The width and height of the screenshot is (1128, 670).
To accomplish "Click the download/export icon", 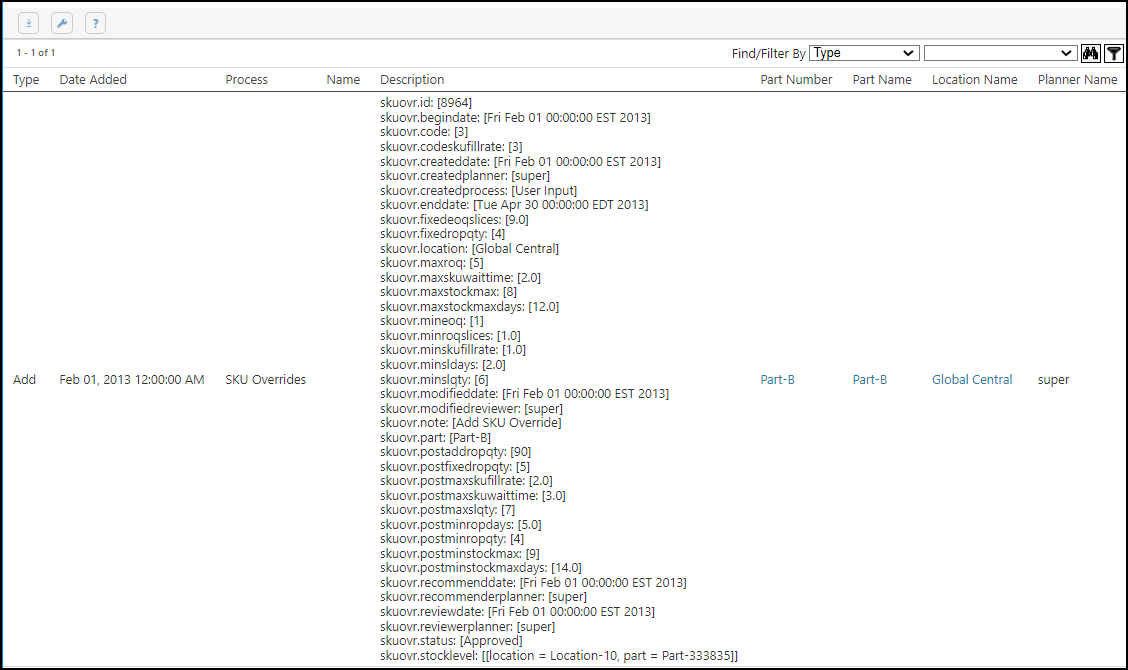I will pos(28,23).
